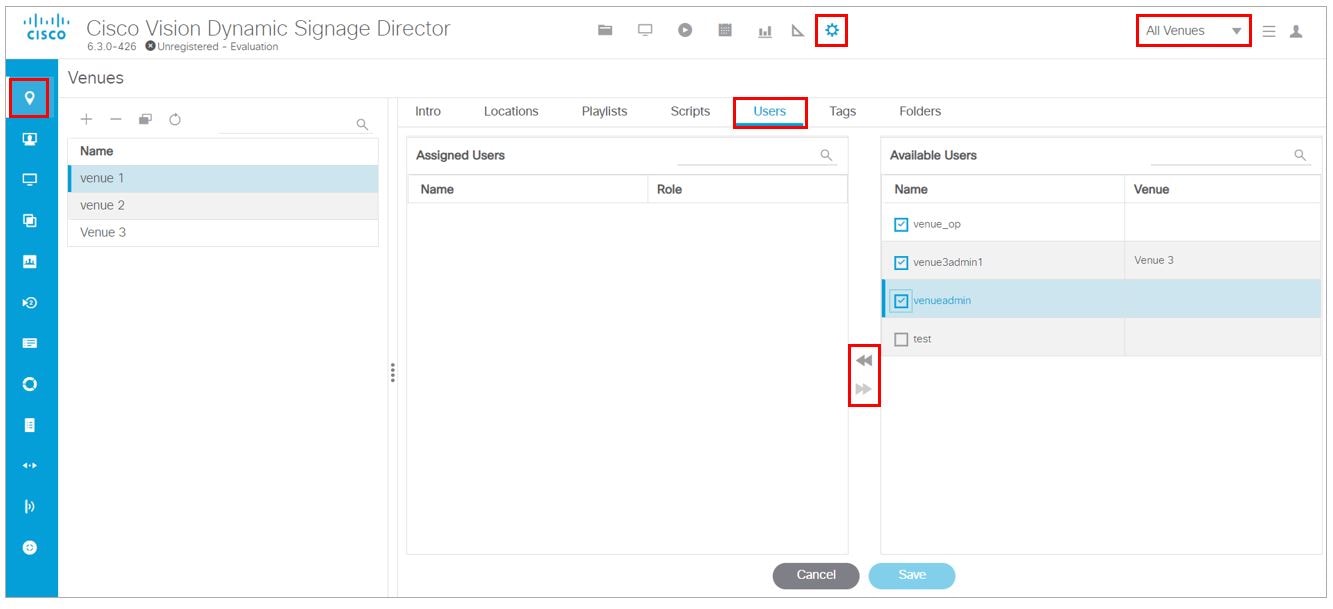
Task: Click the magnifier icon in venue search
Action: click(362, 123)
